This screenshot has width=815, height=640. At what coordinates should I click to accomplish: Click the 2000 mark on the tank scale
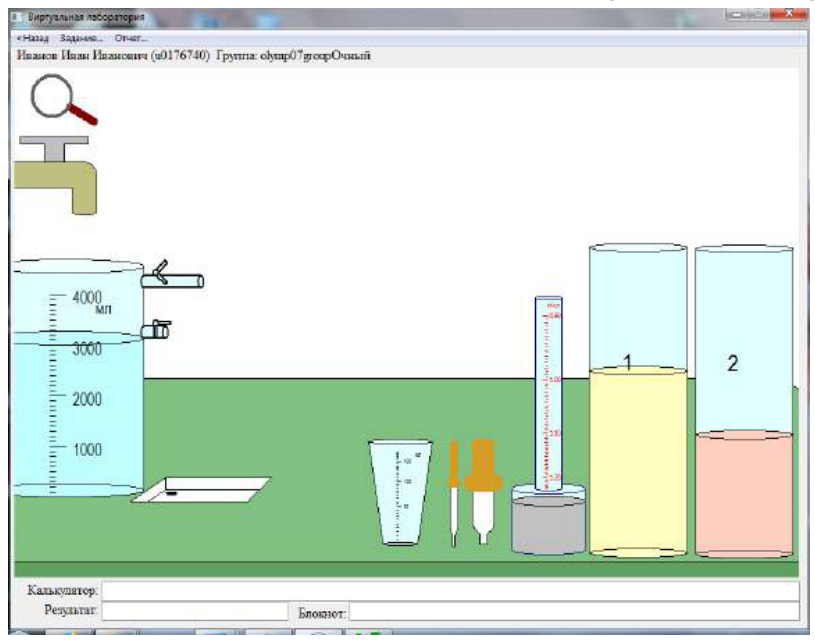tap(87, 399)
